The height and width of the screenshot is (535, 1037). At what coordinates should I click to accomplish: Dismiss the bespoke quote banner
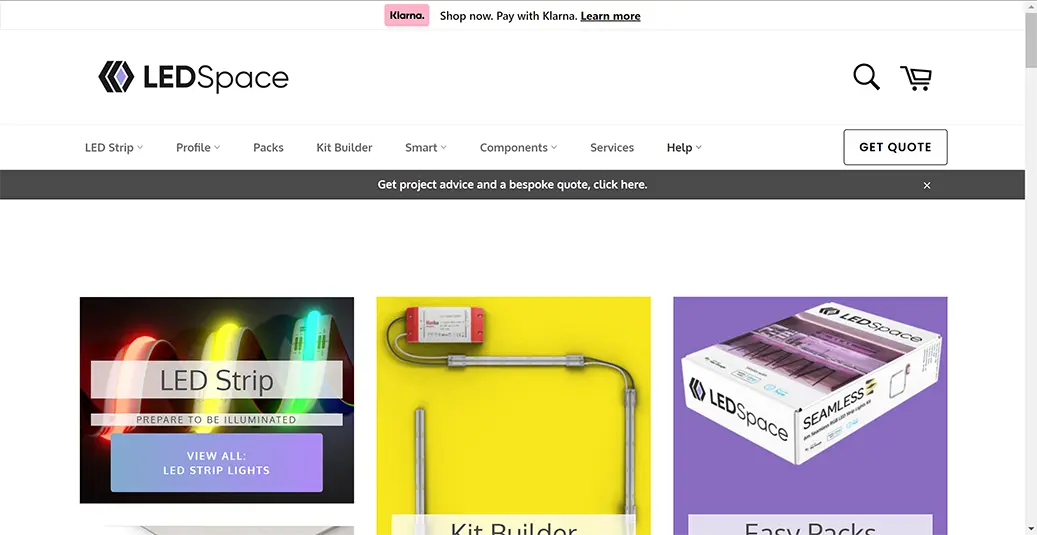[927, 185]
